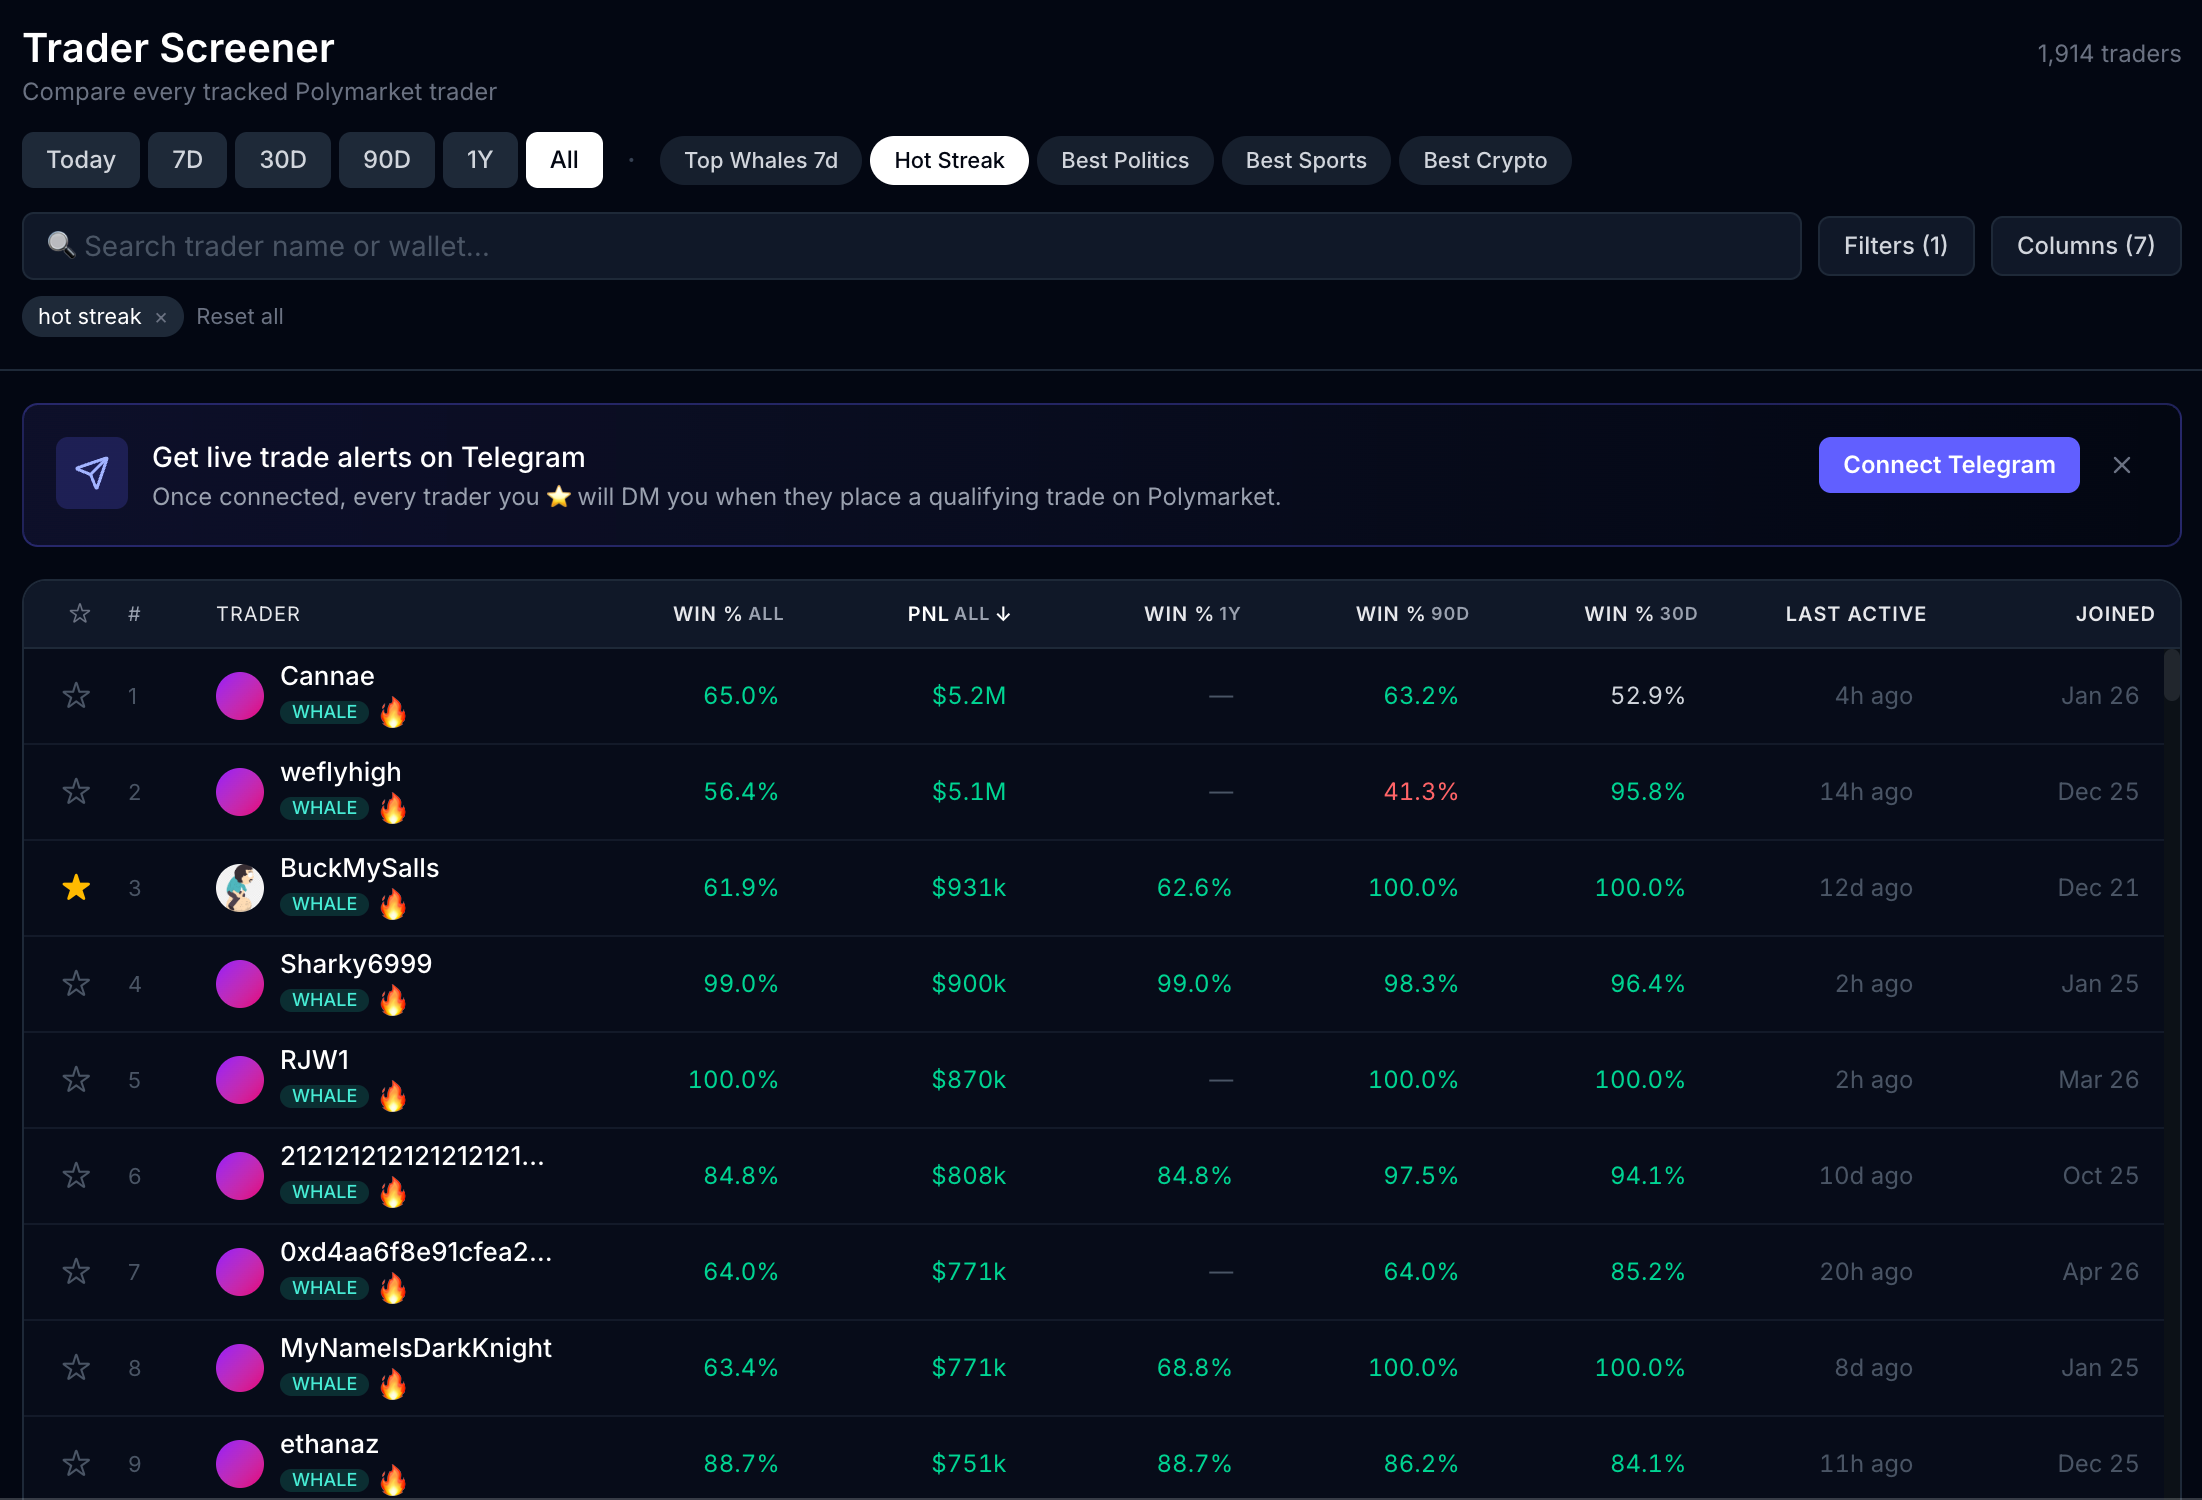Apply the Best Sports preset
2202x1500 pixels.
coord(1306,160)
